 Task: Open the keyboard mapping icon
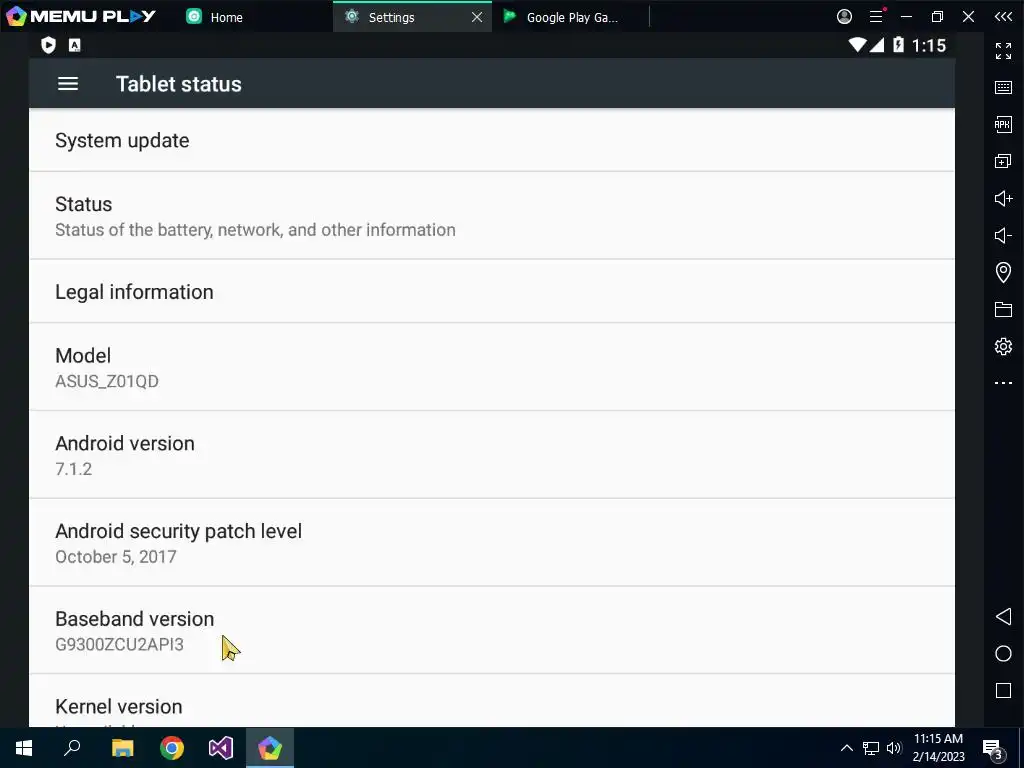[x=1003, y=88]
